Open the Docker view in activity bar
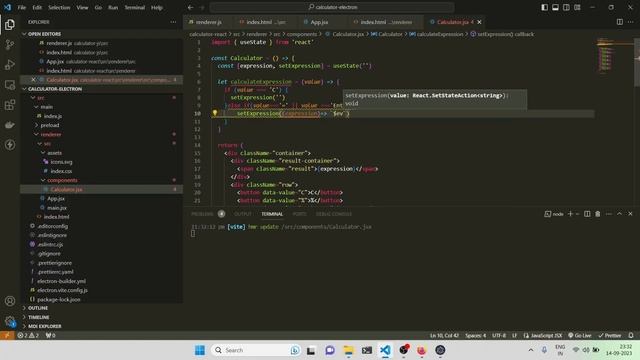Image resolution: width=640 pixels, height=360 pixels. 10,125
